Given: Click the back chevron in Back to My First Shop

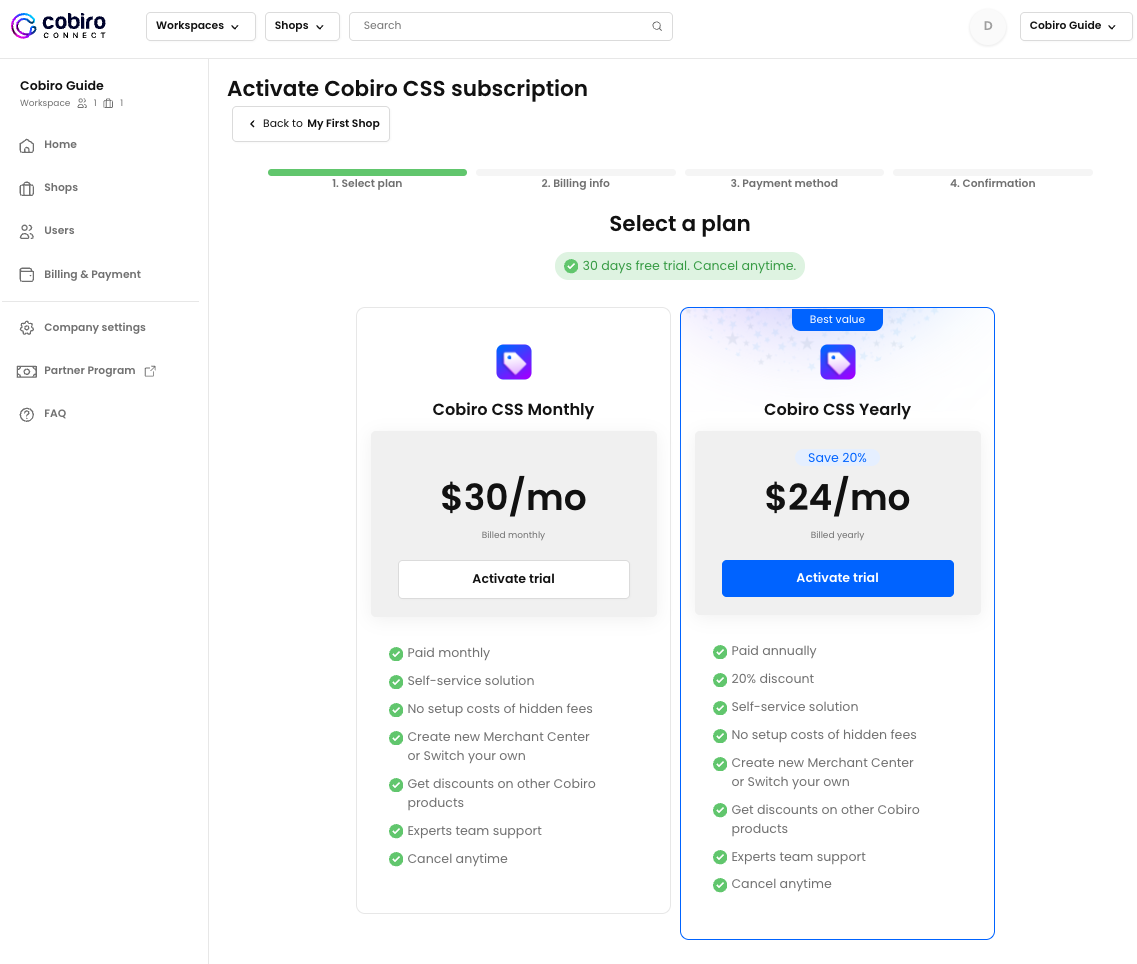Looking at the screenshot, I should pyautogui.click(x=252, y=124).
